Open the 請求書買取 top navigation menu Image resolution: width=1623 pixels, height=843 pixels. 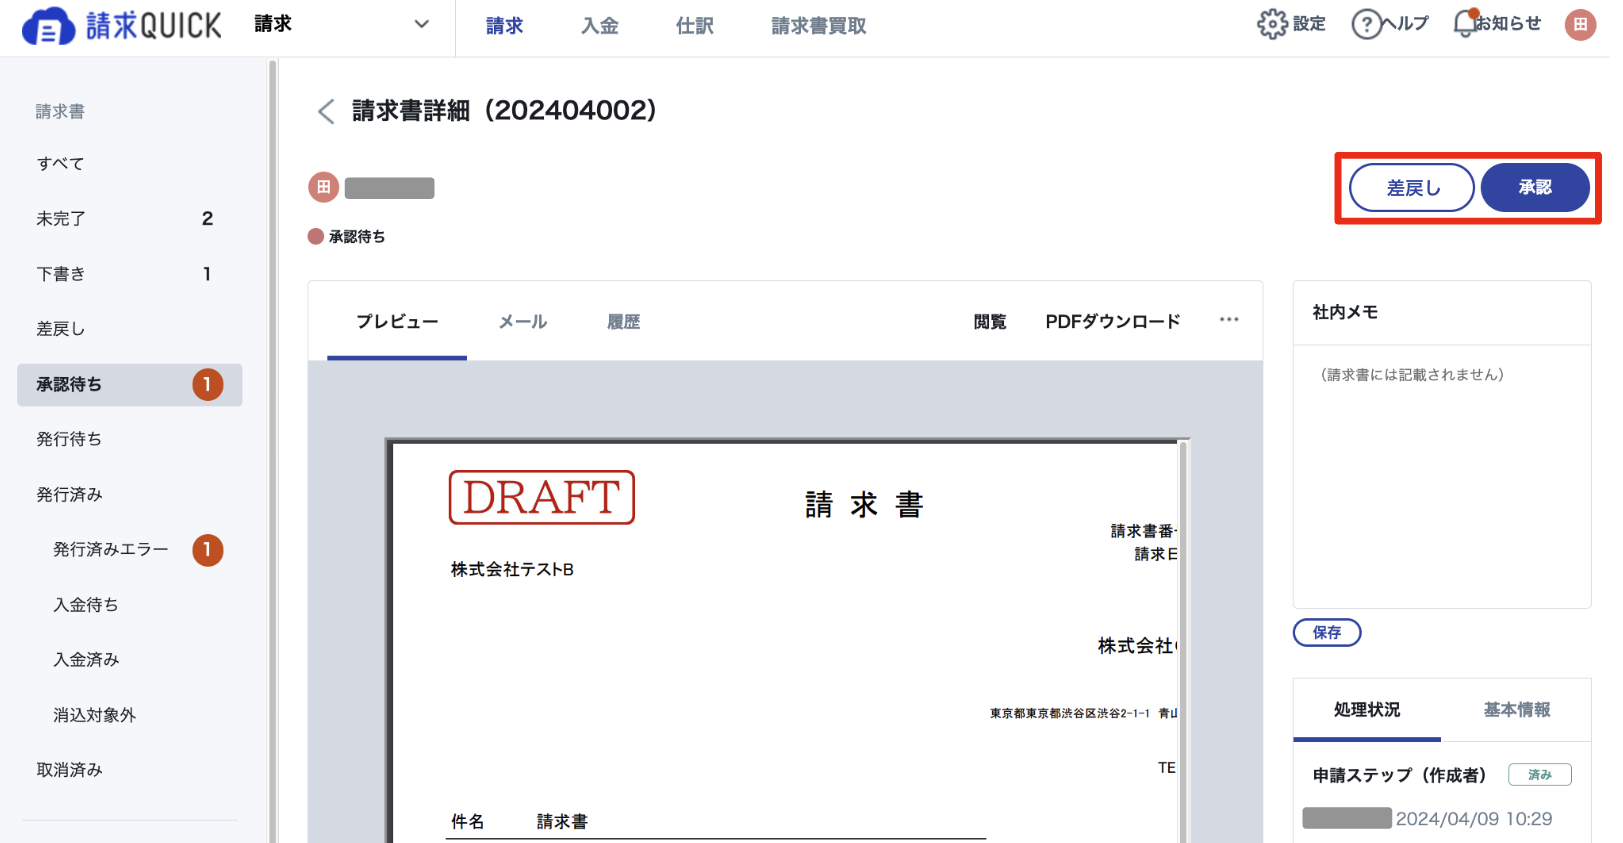(819, 26)
